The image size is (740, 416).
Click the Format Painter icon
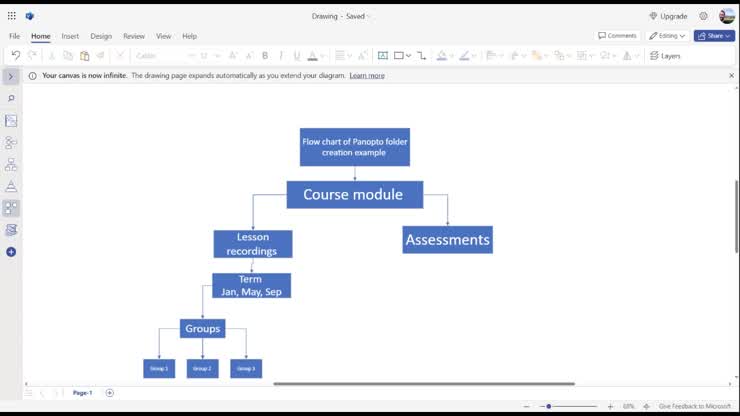click(101, 56)
